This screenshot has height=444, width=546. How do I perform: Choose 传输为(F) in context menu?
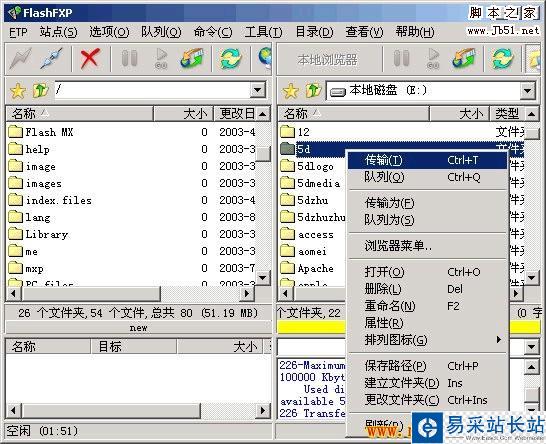427,203
